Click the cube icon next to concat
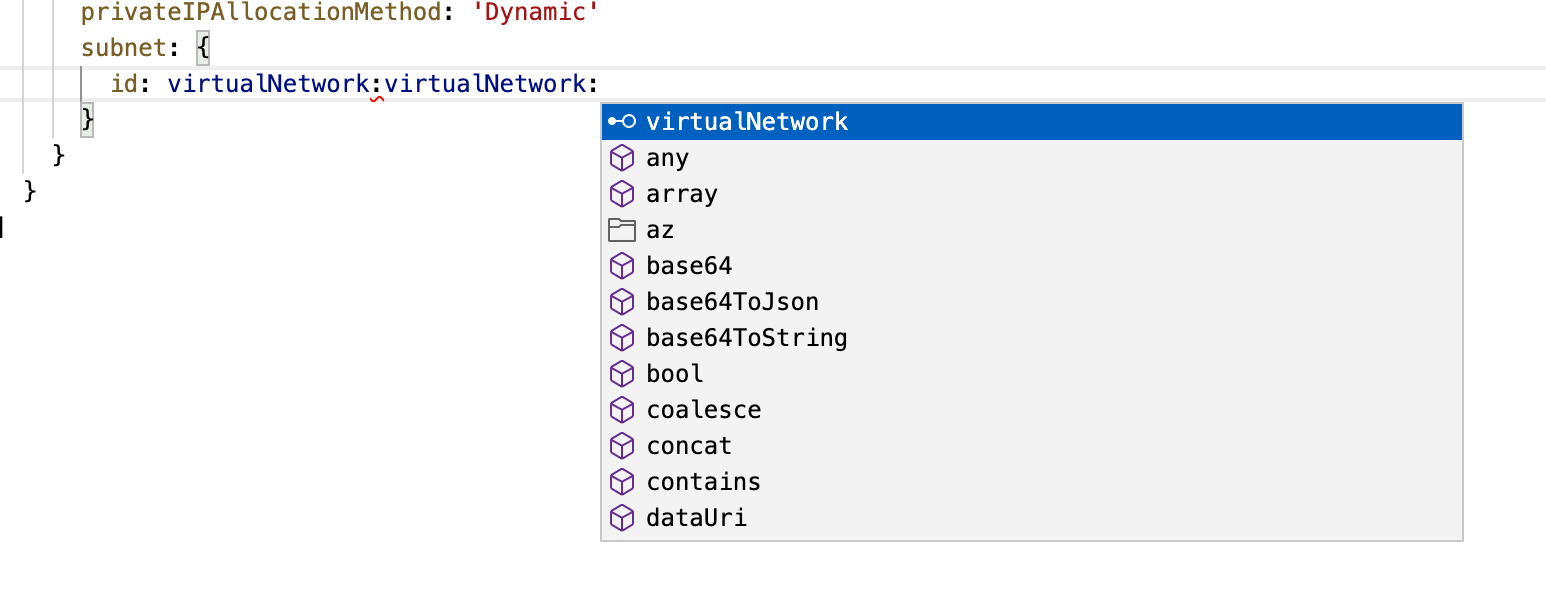 click(622, 445)
